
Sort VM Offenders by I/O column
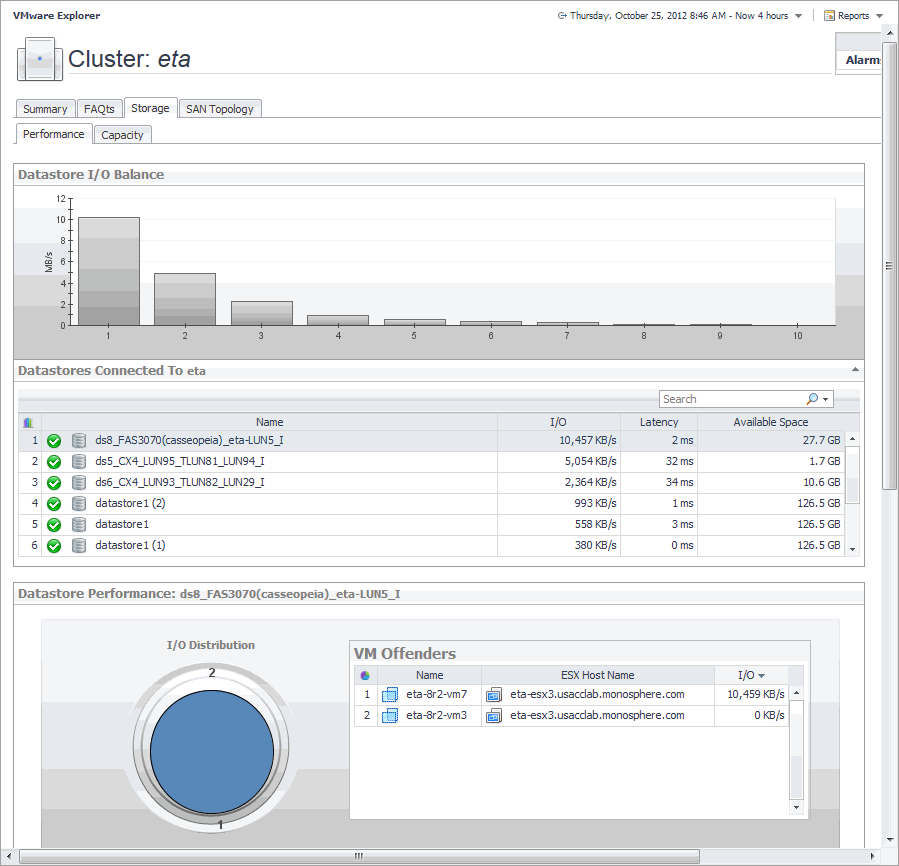751,676
